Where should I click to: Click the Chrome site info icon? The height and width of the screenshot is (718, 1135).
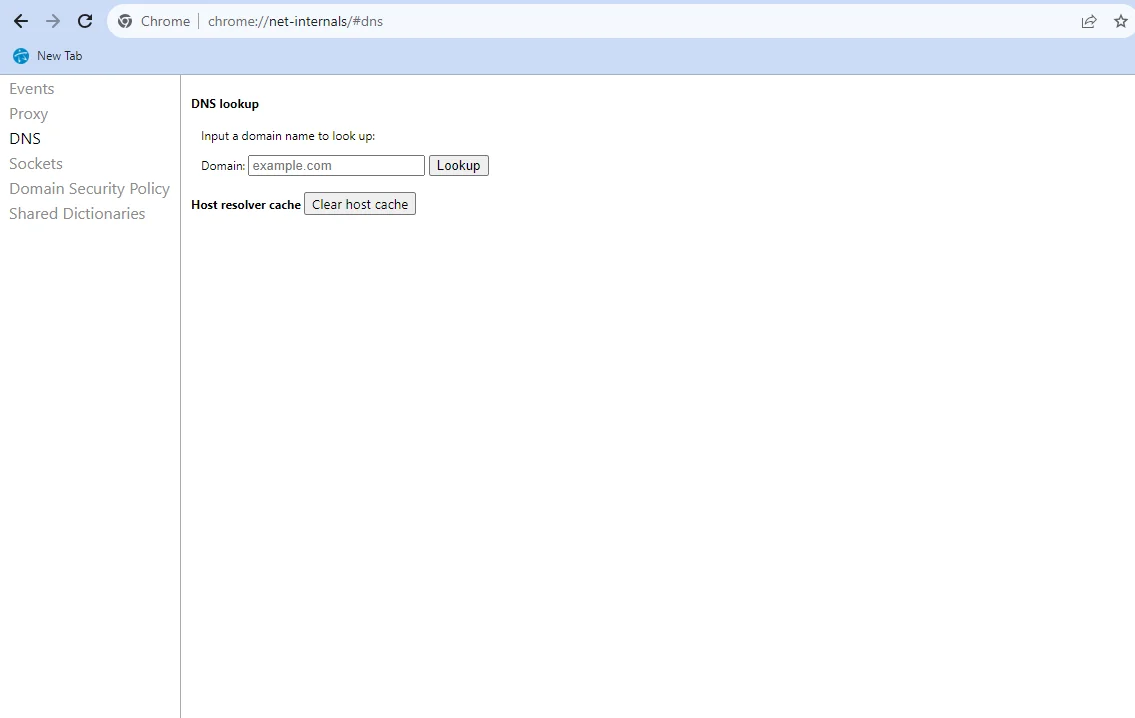125,21
